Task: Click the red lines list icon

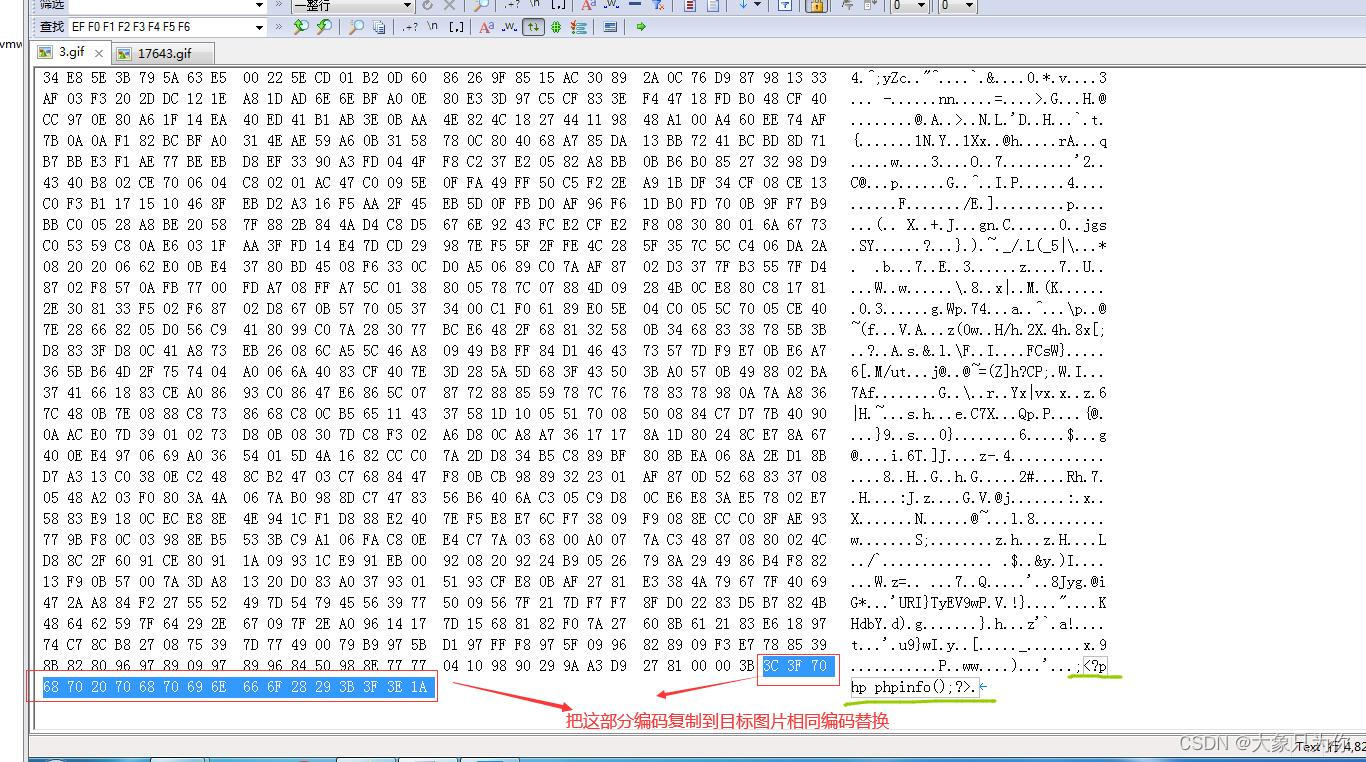Action: coord(690,5)
